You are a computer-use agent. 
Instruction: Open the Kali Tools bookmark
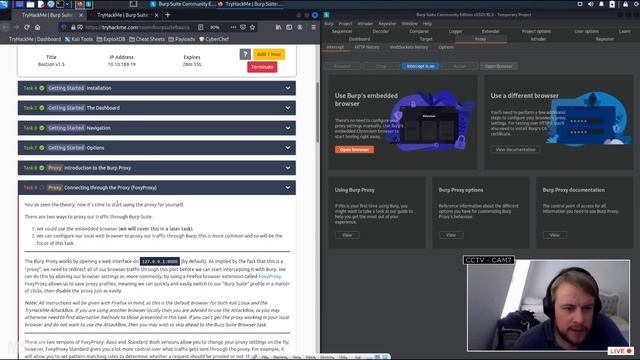pos(79,39)
